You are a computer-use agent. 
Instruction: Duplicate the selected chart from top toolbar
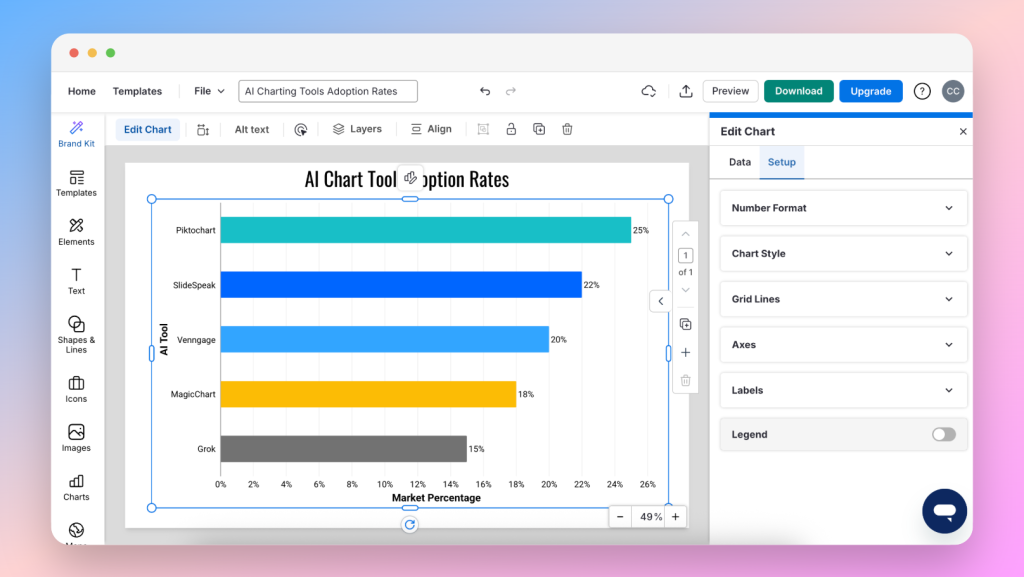pyautogui.click(x=539, y=129)
